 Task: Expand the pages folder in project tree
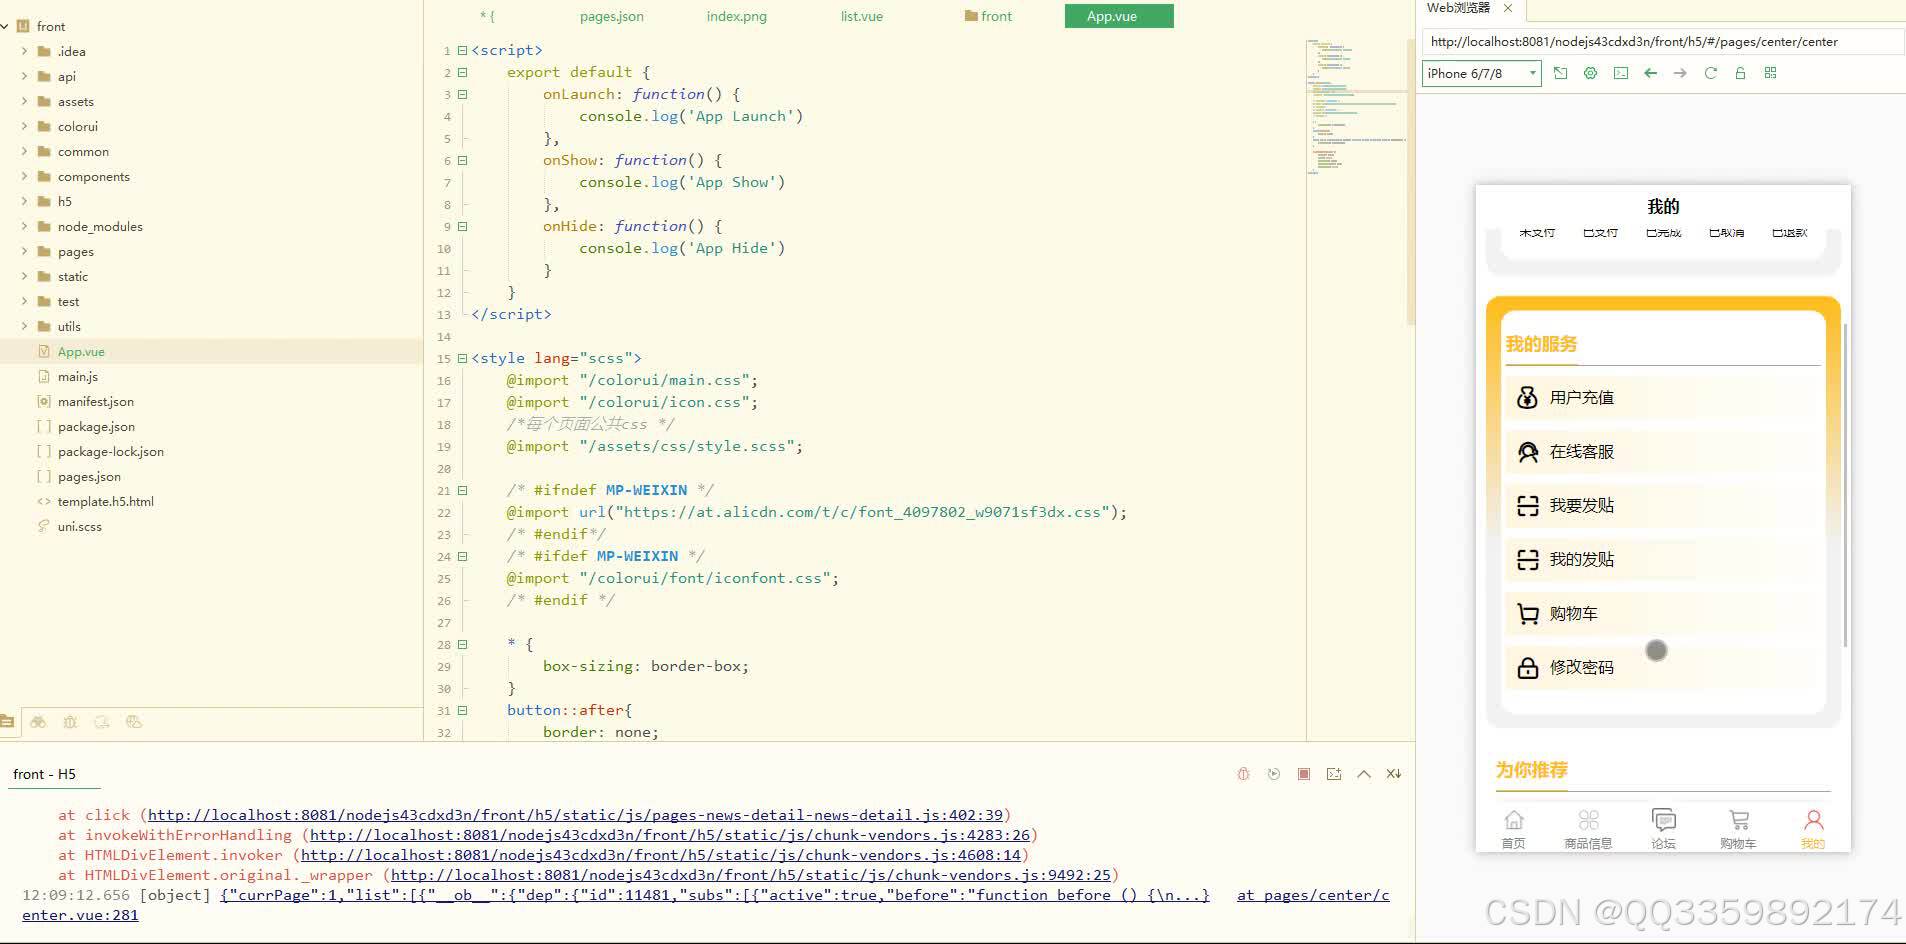click(x=24, y=251)
